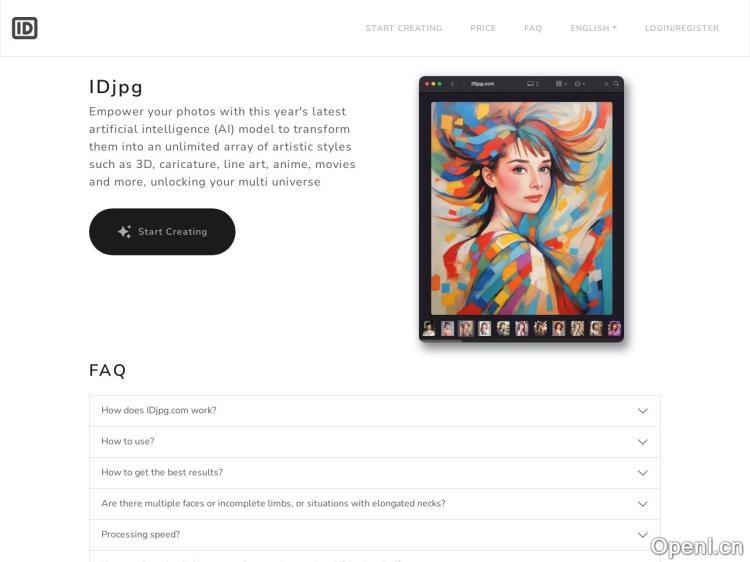Click back arrow in the preview browser window
750x562 pixels.
[x=452, y=84]
